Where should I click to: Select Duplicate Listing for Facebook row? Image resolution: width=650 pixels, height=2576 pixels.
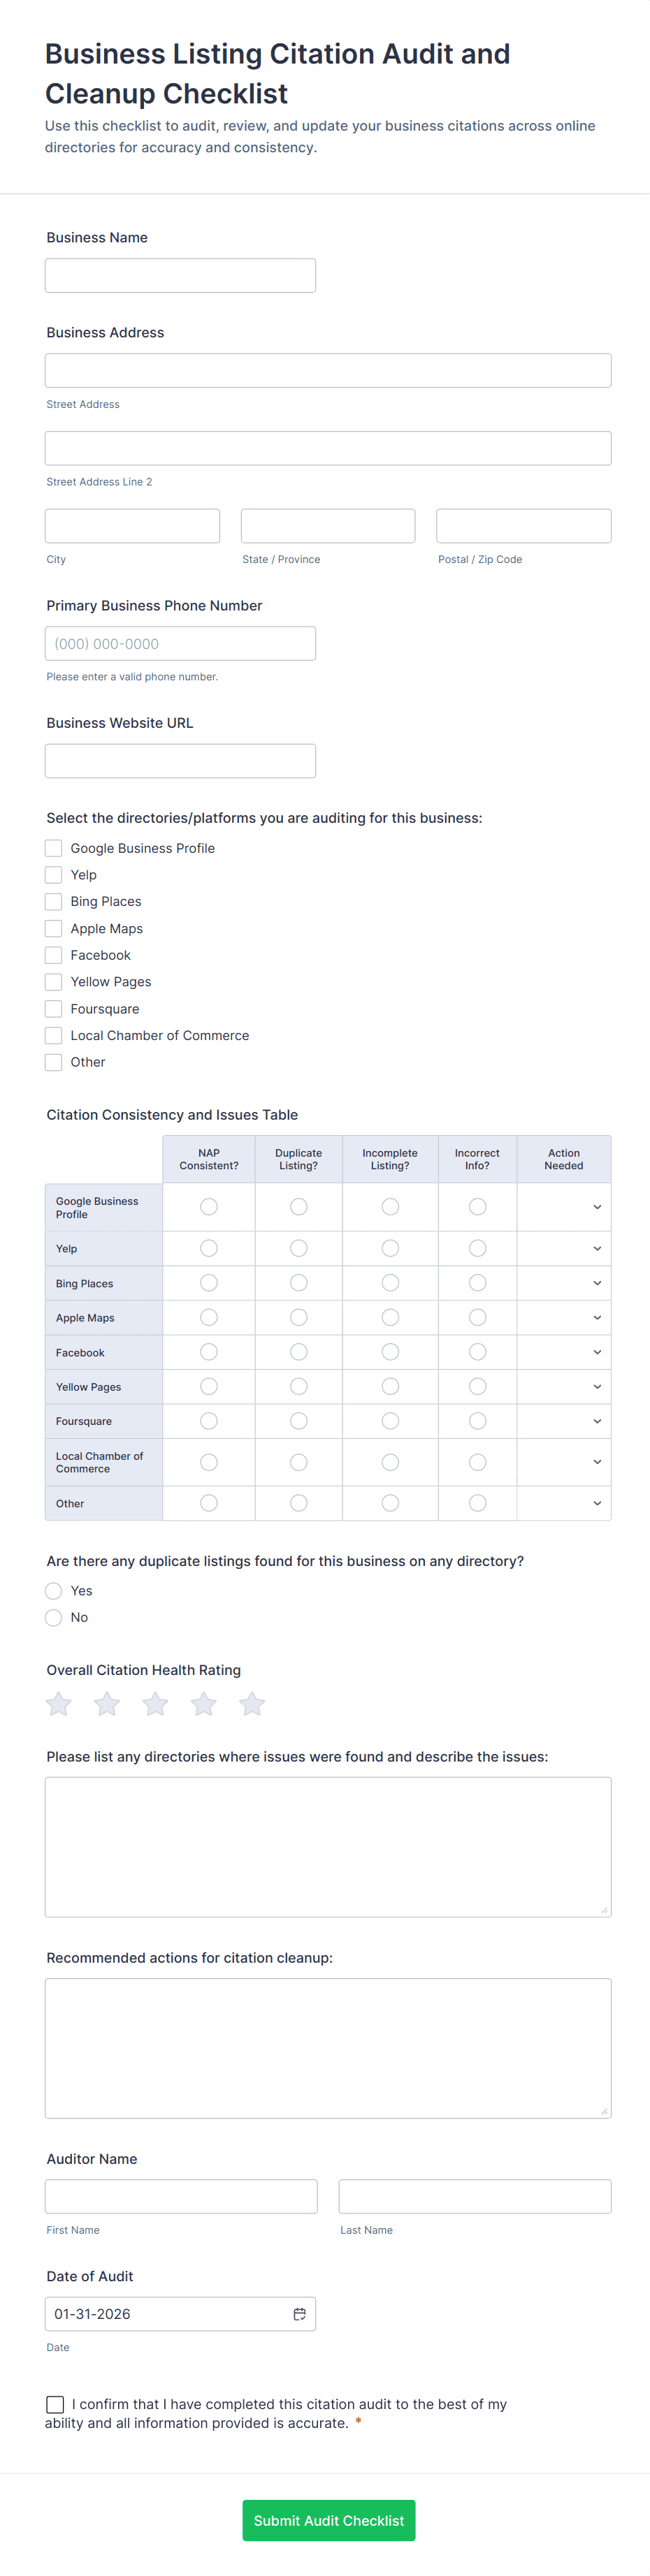299,1352
